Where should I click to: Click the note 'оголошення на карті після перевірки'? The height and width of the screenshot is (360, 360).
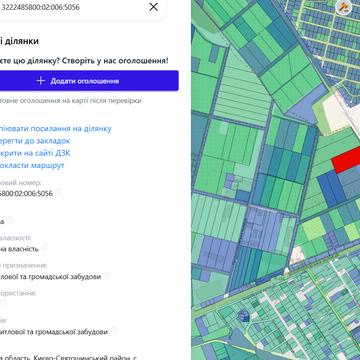(70, 101)
